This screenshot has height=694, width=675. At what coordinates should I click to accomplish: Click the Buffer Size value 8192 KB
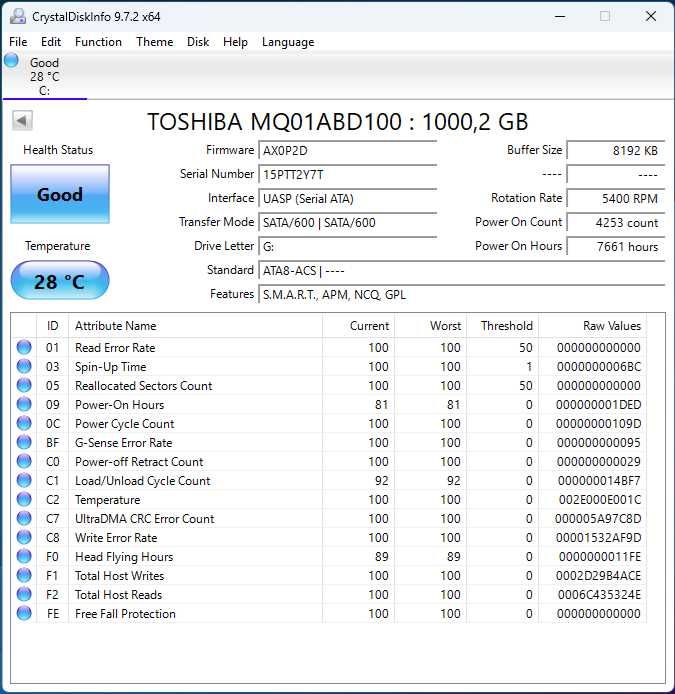point(616,151)
